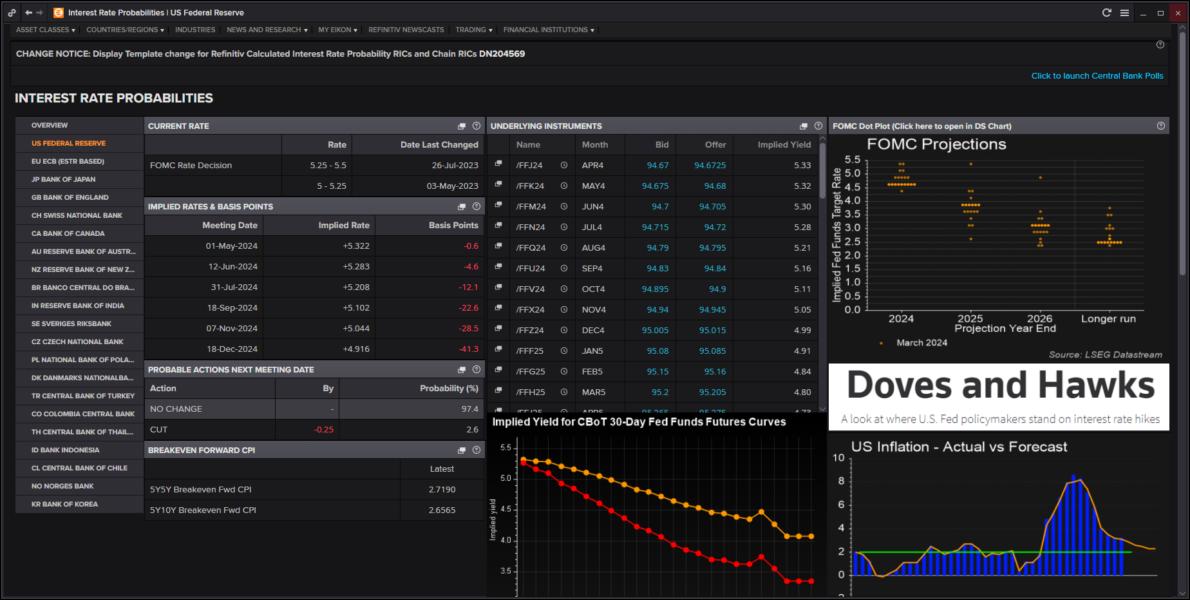Open the TRADING dropdown menu
Image resolution: width=1190 pixels, height=600 pixels.
tap(474, 30)
